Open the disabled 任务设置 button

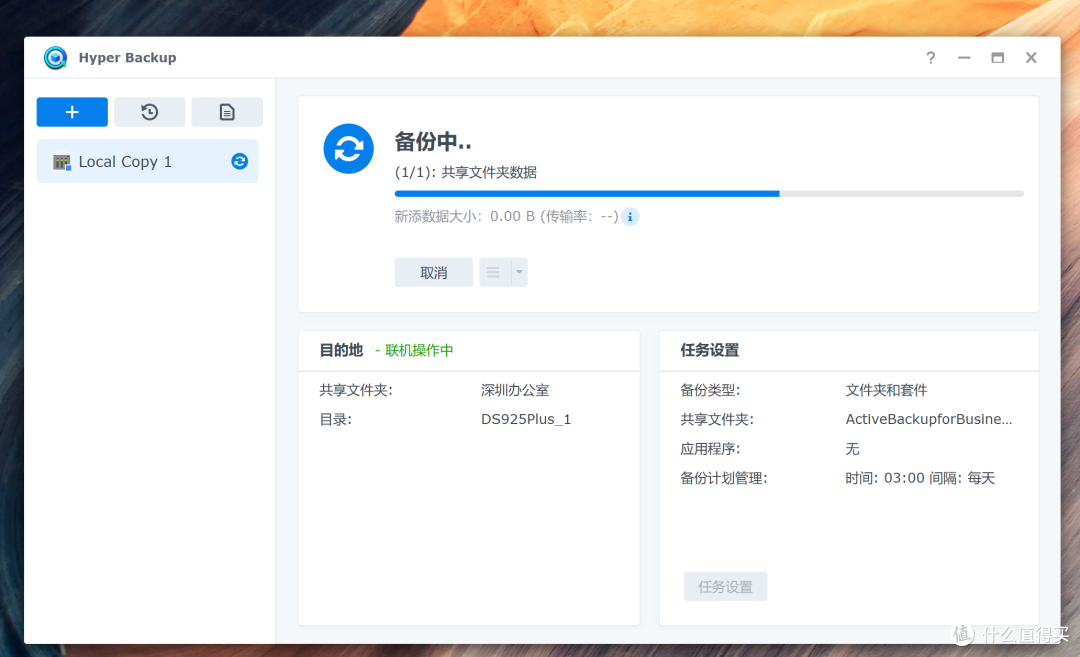tap(725, 587)
